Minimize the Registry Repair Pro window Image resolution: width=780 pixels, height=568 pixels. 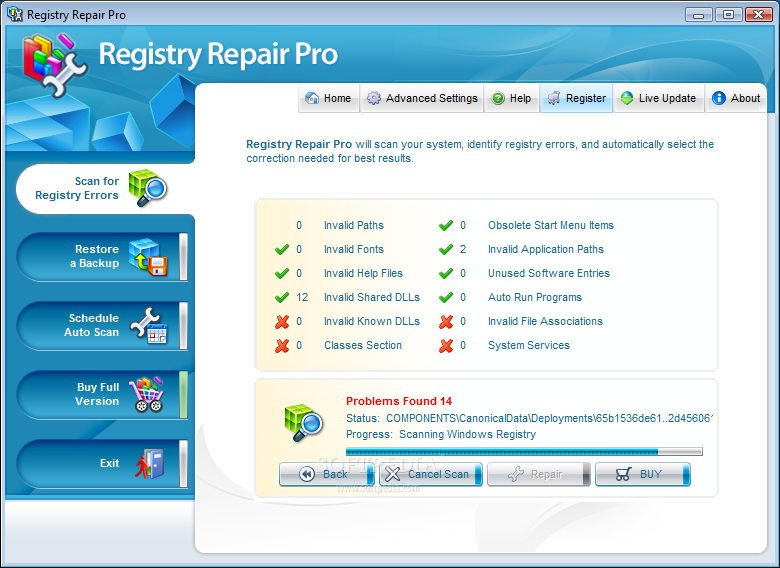[x=698, y=14]
